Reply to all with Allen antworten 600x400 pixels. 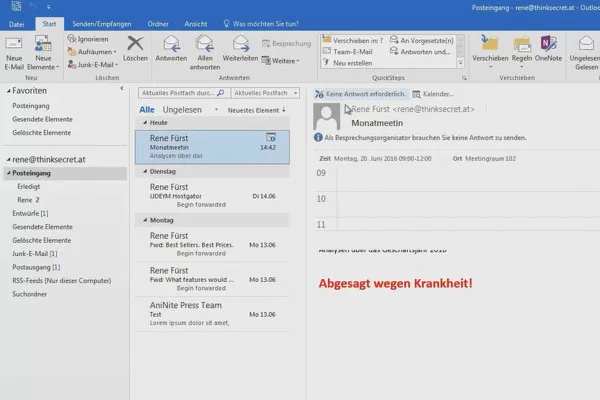[x=205, y=53]
